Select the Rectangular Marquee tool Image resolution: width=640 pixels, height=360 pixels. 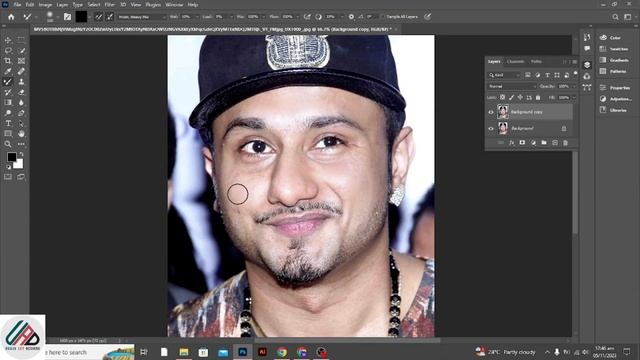point(21,40)
